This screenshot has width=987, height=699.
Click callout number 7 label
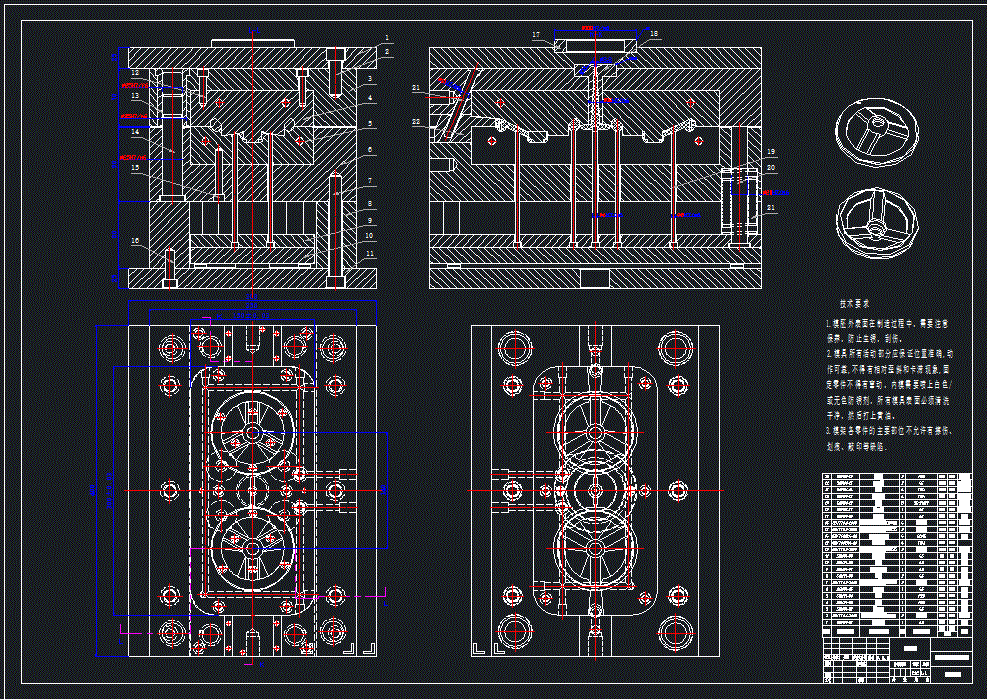(370, 181)
